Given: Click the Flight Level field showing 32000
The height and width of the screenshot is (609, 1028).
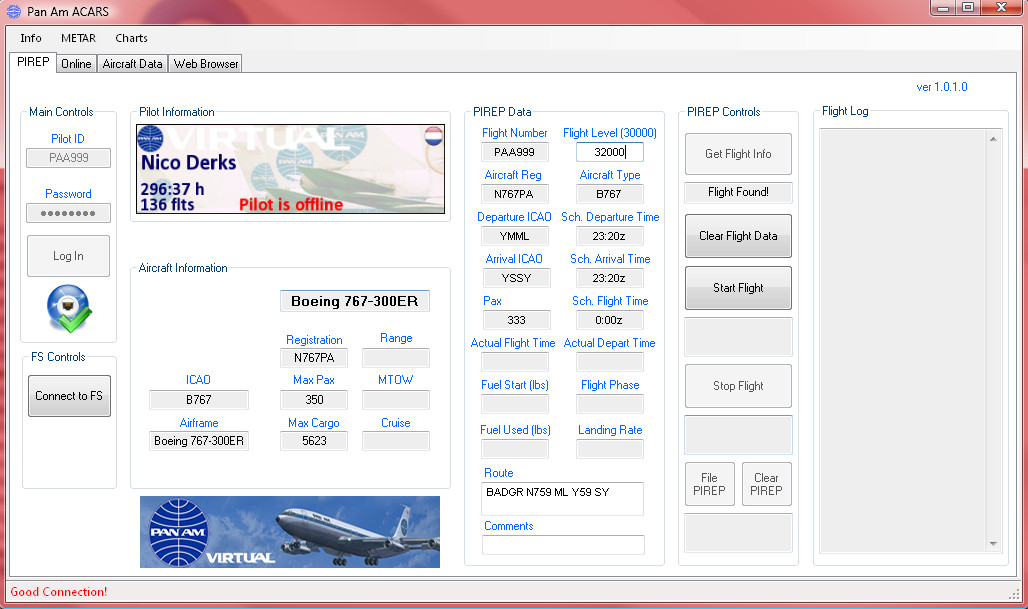Looking at the screenshot, I should (610, 152).
